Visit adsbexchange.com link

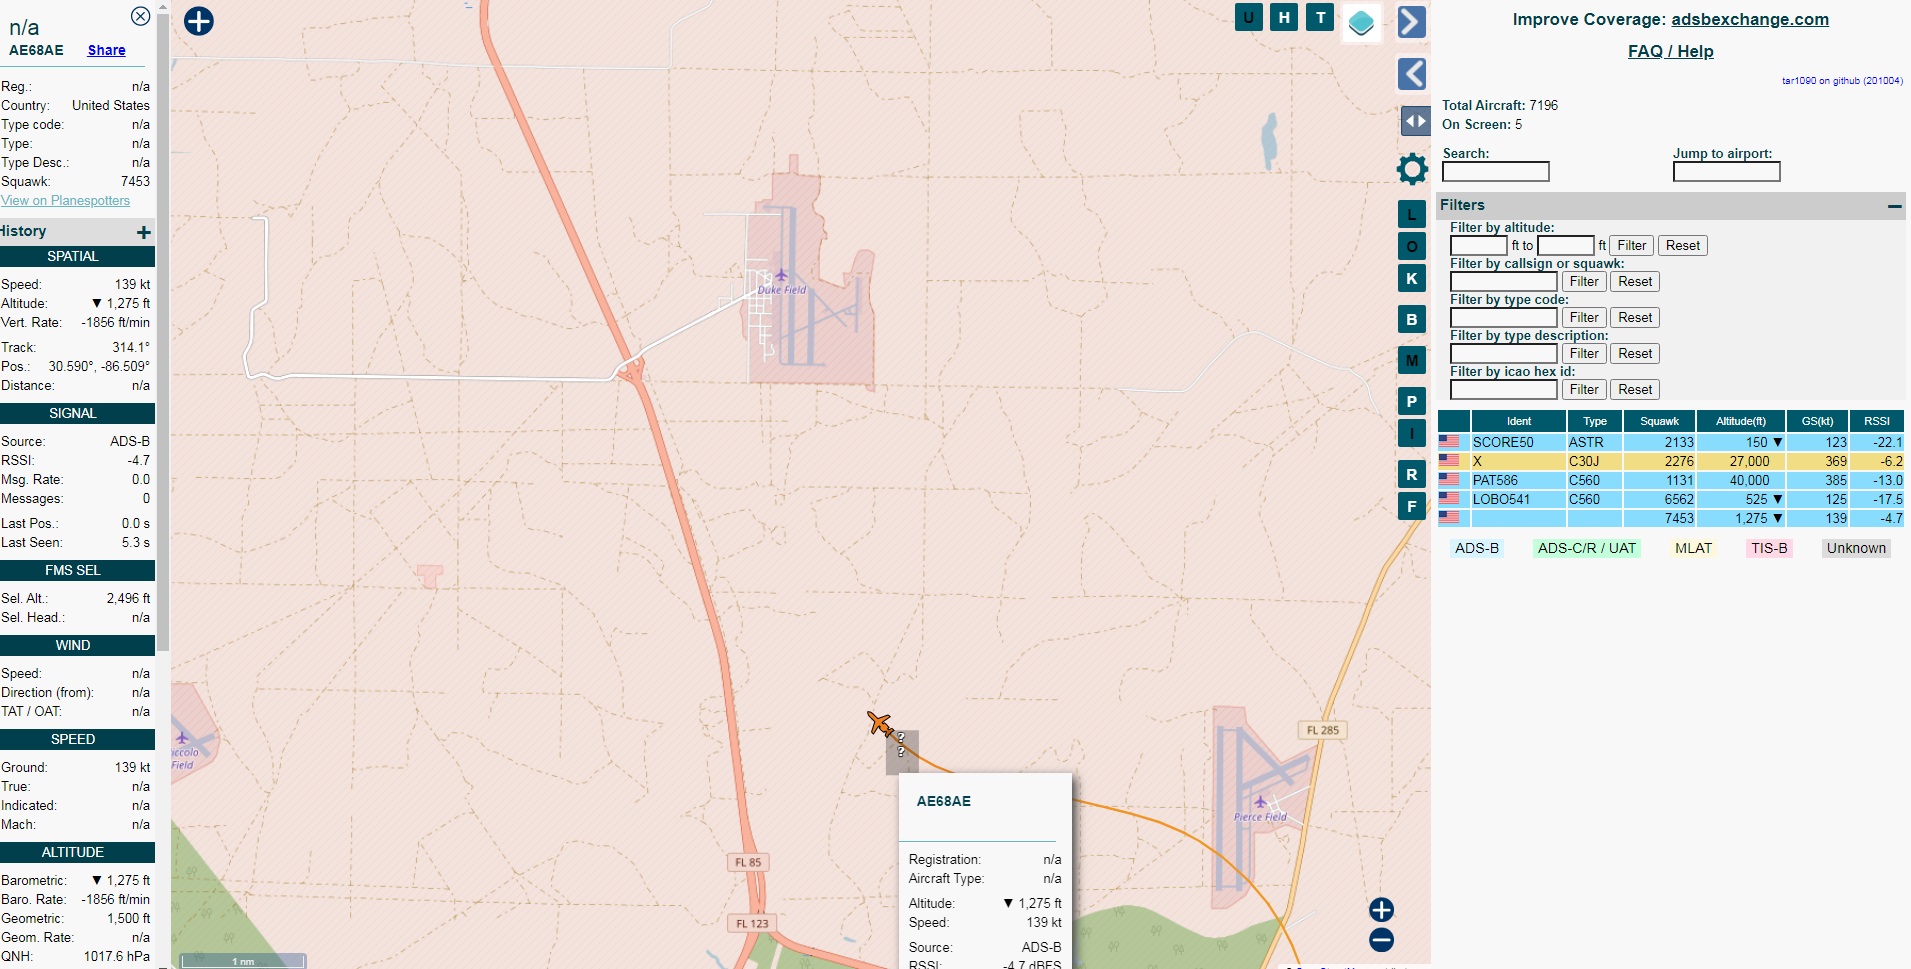[1750, 19]
